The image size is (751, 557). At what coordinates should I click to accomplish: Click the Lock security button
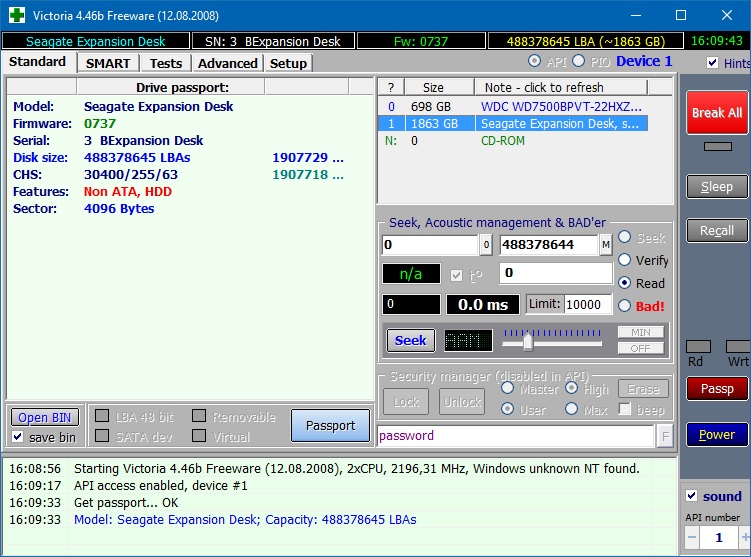pos(406,401)
